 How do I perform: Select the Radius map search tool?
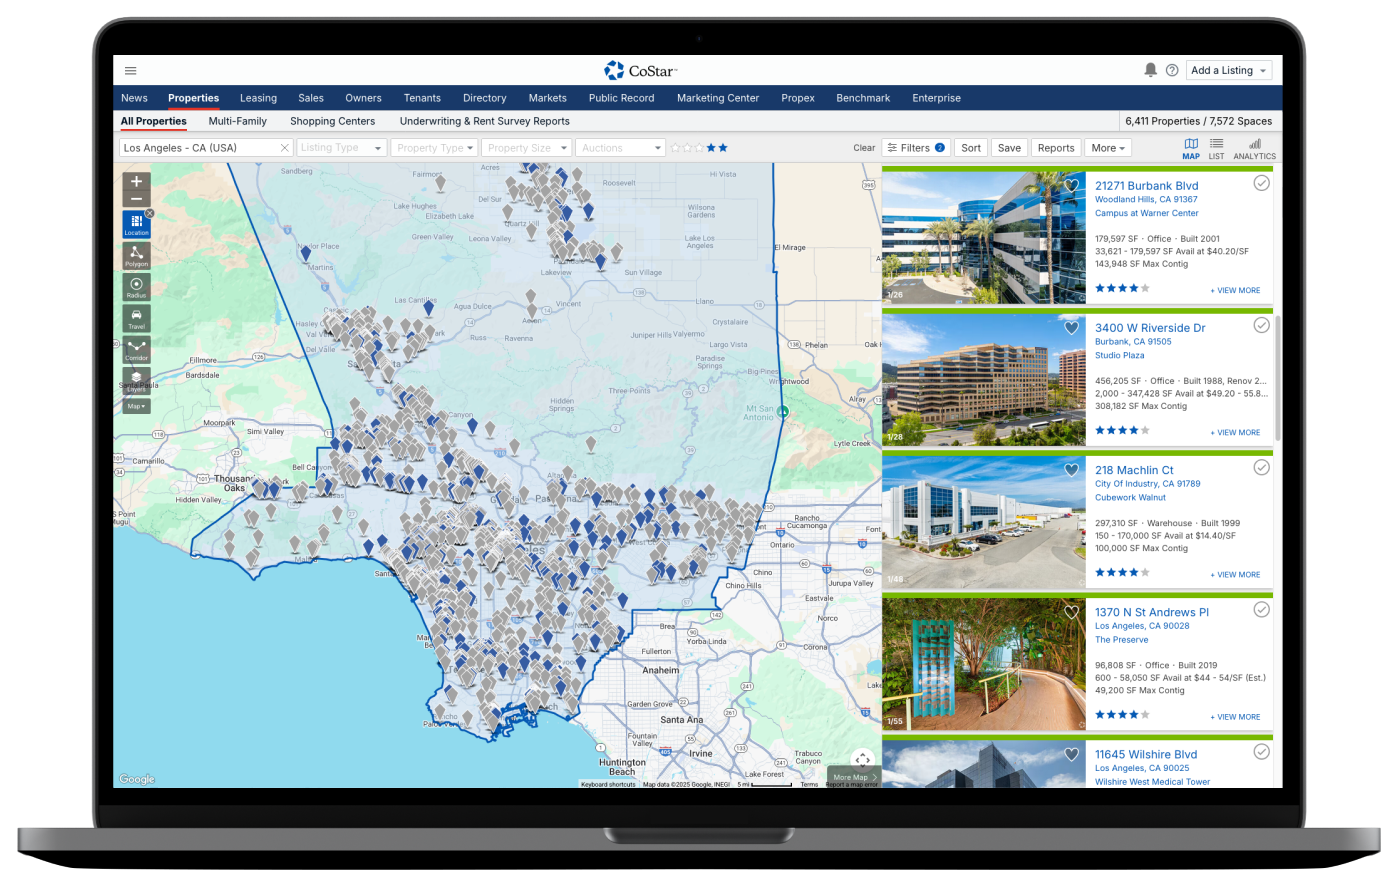137,286
